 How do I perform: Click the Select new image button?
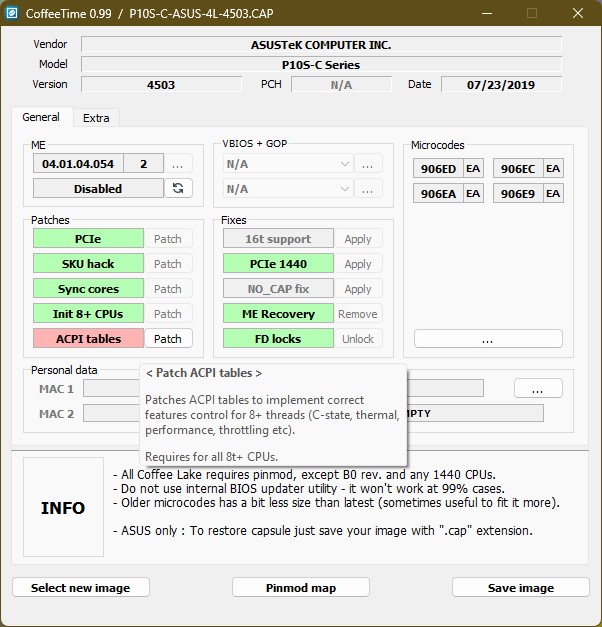(81, 587)
